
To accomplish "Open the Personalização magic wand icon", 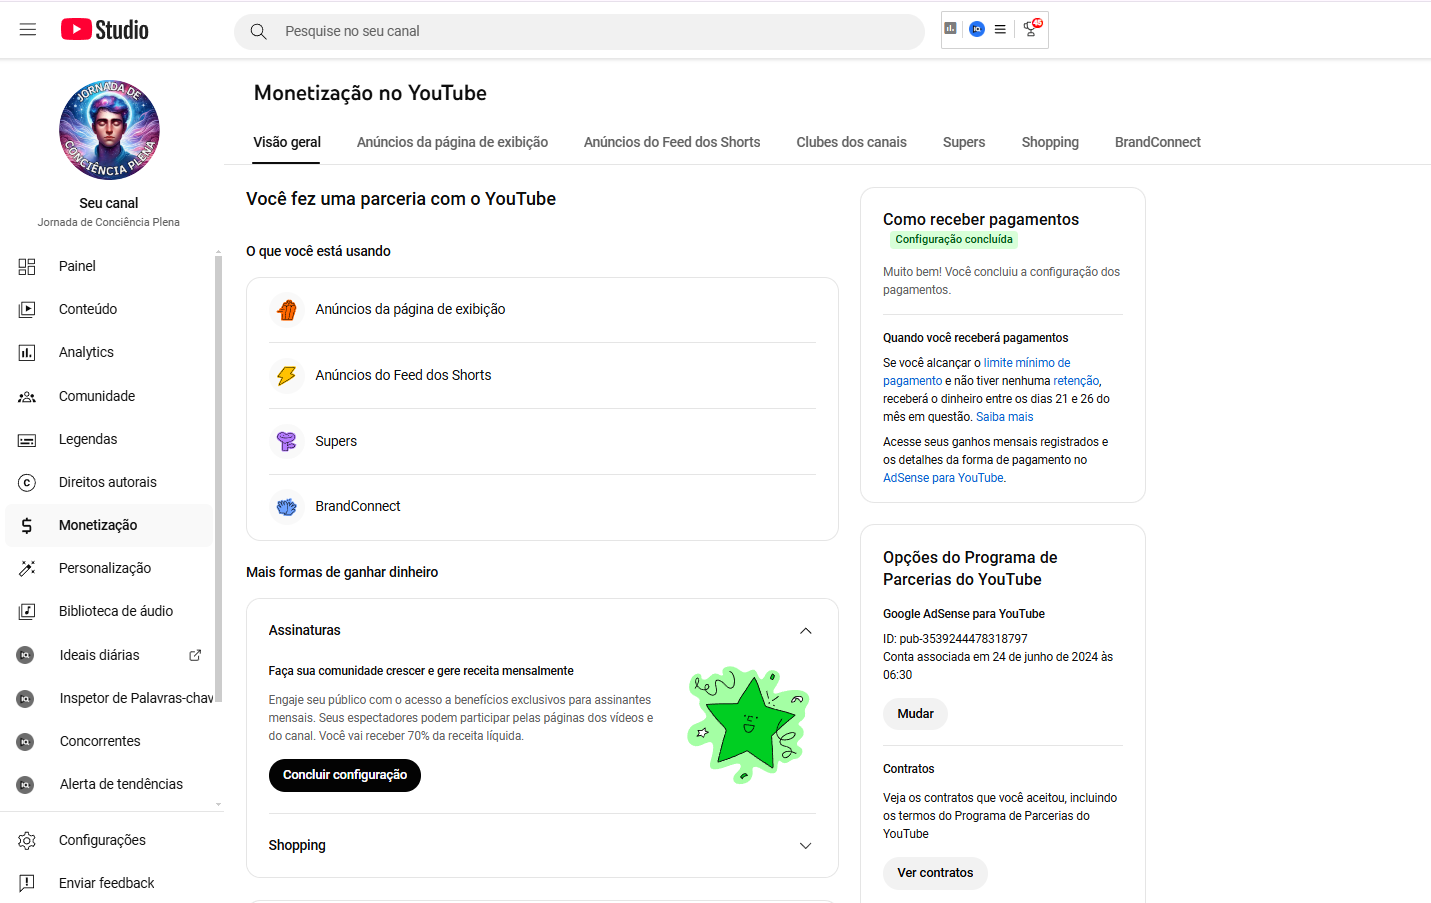I will point(27,568).
